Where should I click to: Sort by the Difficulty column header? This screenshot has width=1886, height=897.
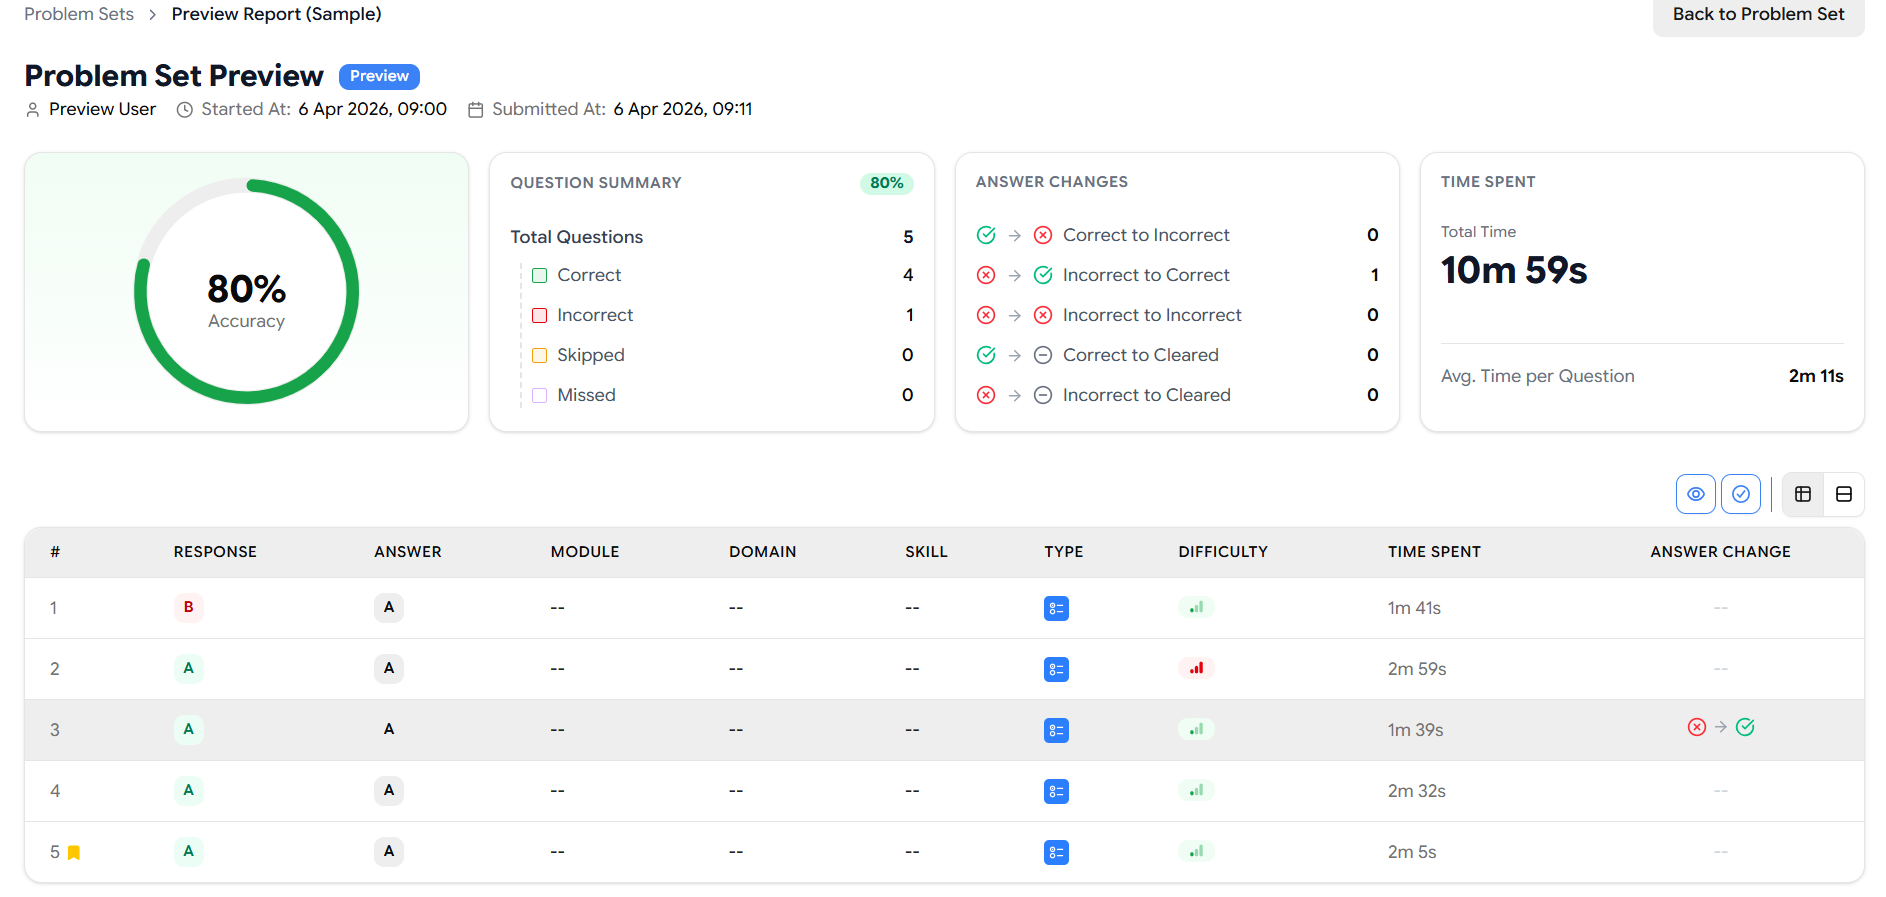[x=1222, y=552]
